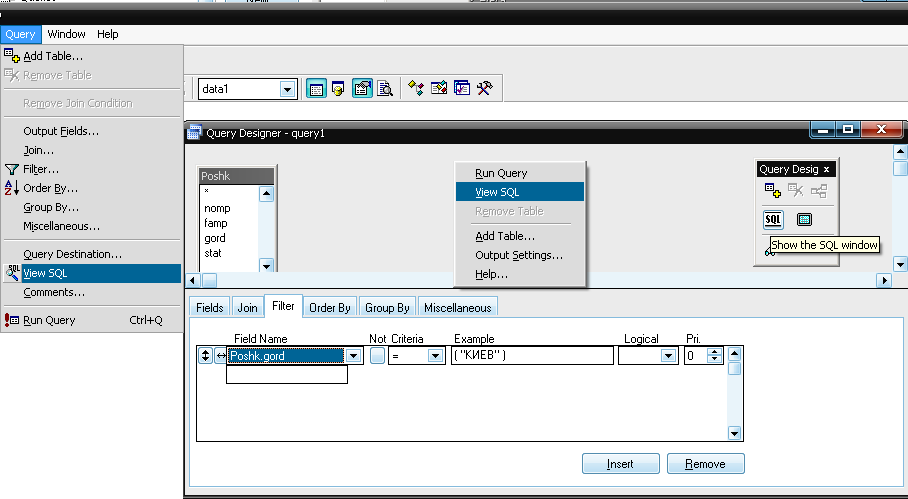This screenshot has width=908, height=499.
Task: Switch to the Join tab
Action: click(247, 307)
